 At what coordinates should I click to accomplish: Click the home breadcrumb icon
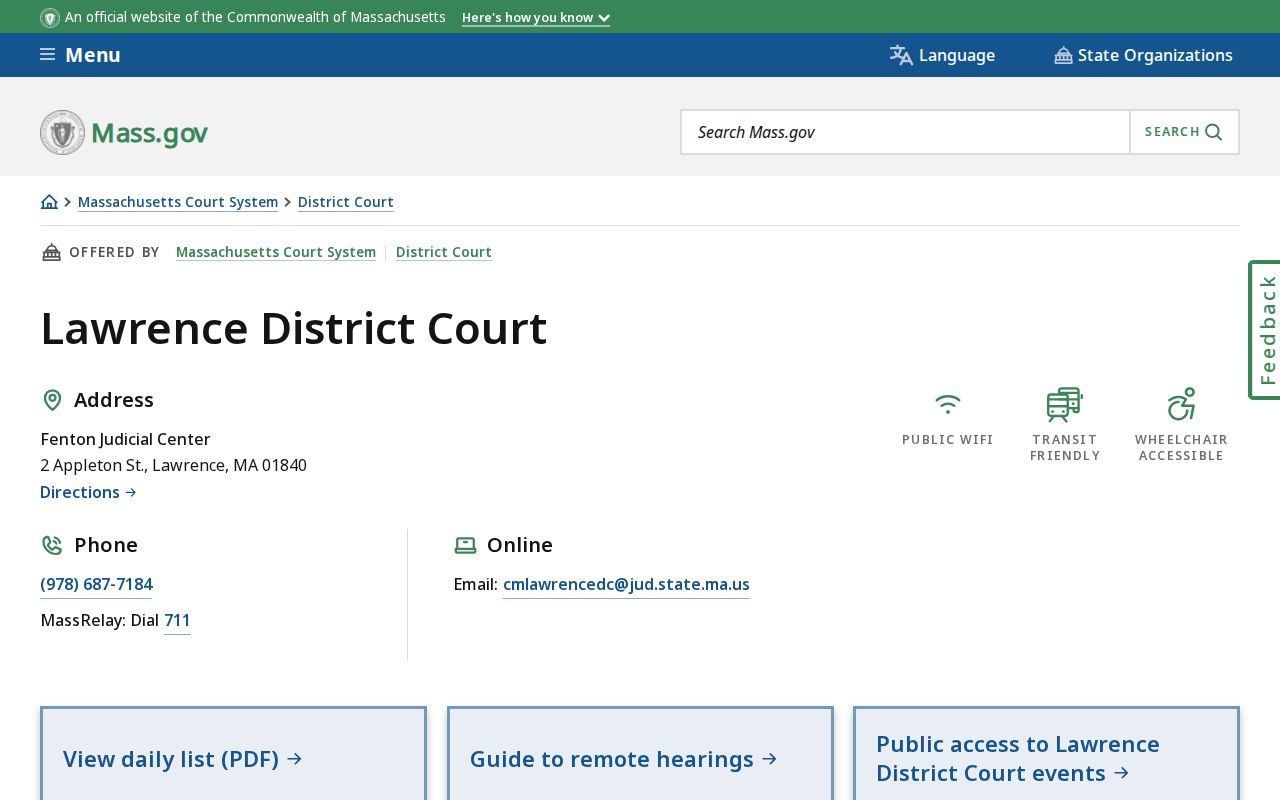click(x=49, y=202)
